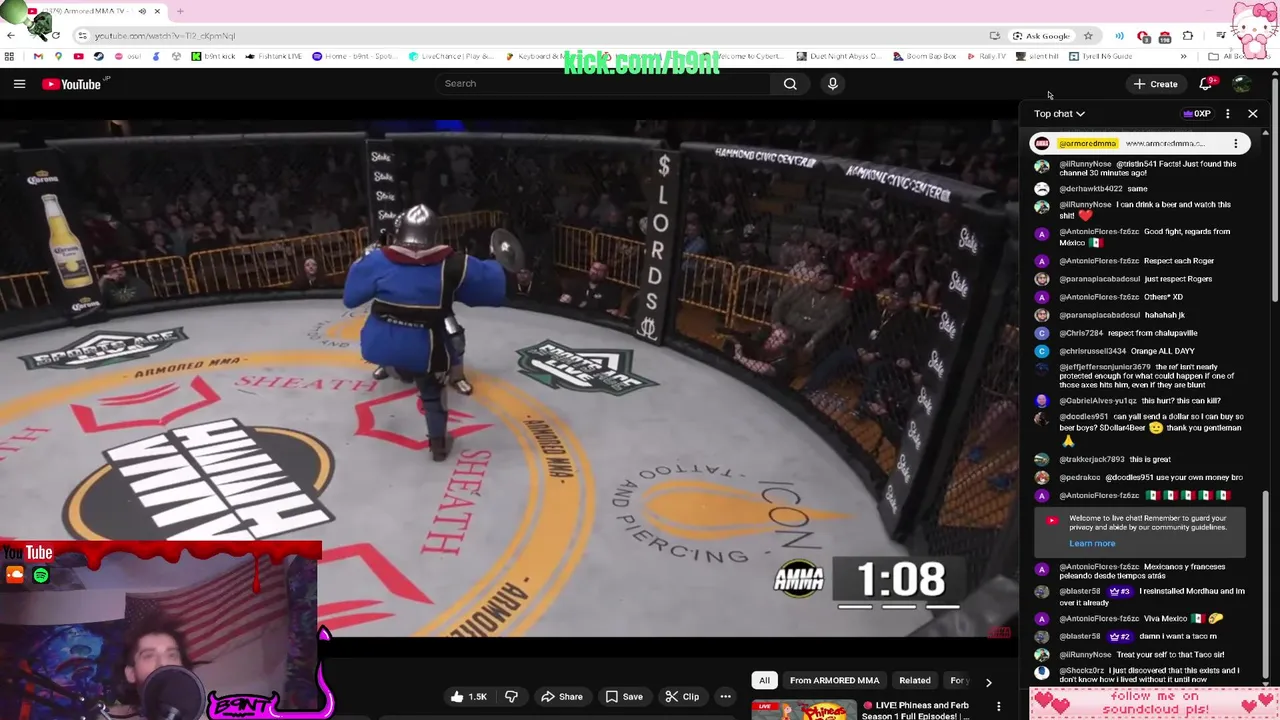
Task: Start voice search with the microphone icon
Action: (832, 84)
